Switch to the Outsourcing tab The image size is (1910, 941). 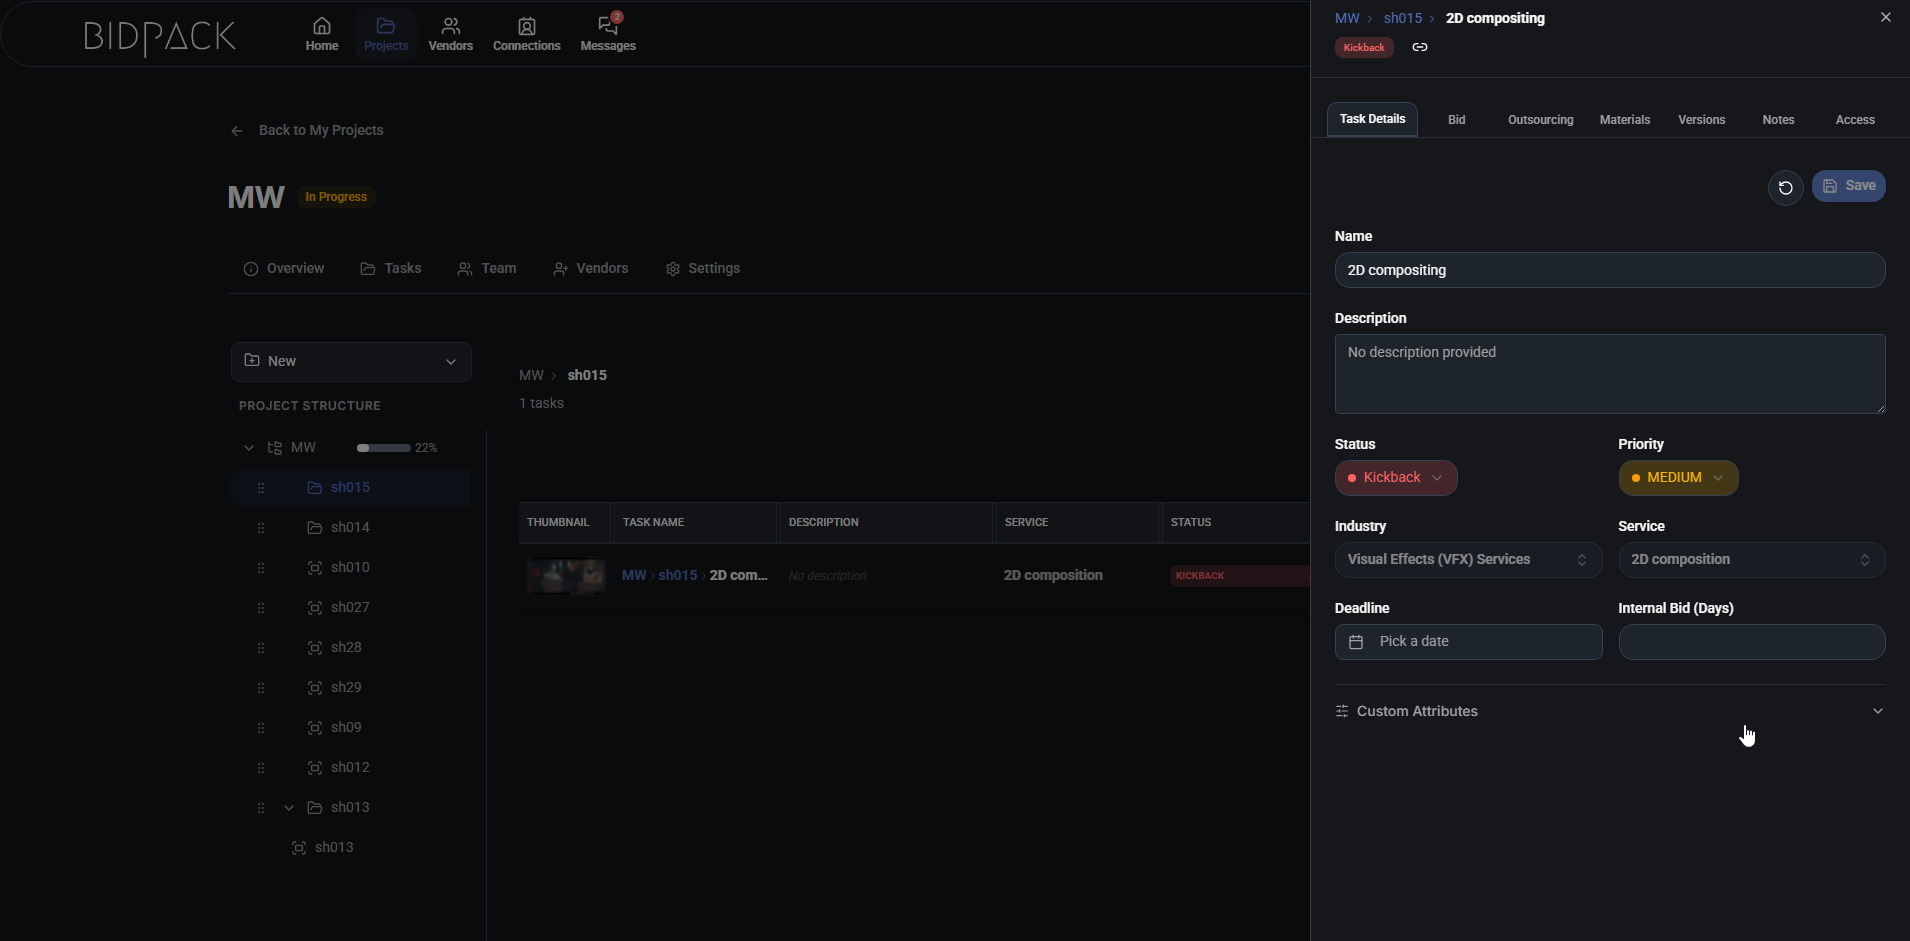tap(1539, 120)
